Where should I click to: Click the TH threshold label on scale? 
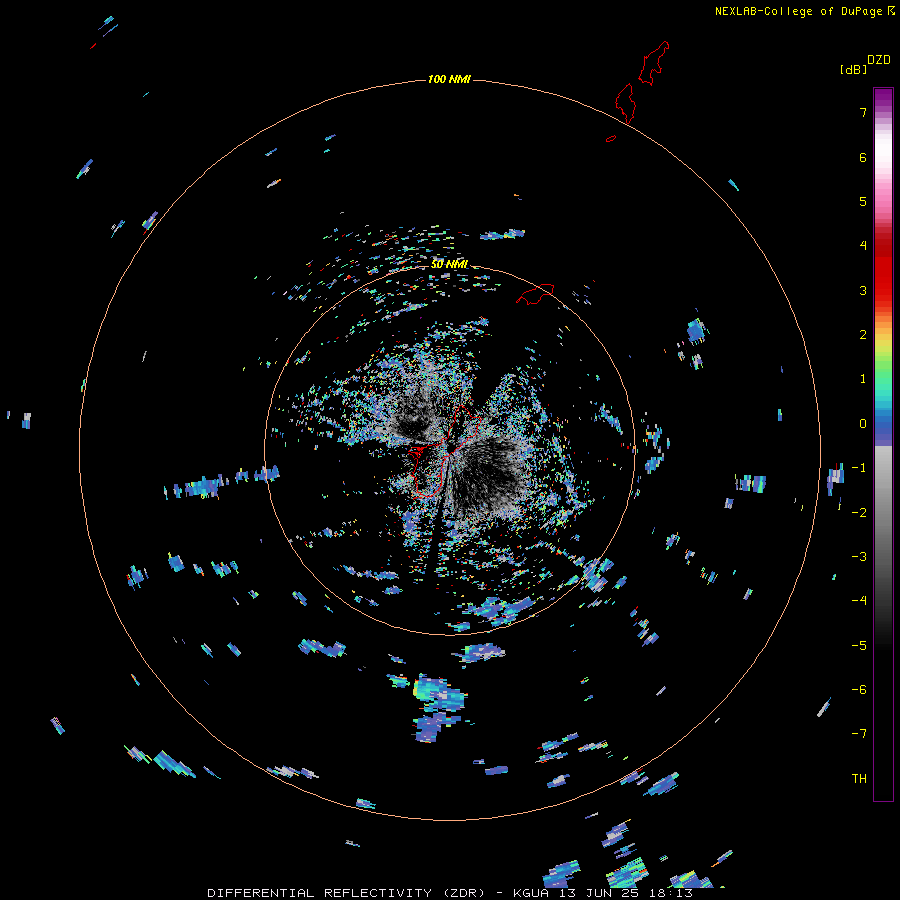[859, 778]
